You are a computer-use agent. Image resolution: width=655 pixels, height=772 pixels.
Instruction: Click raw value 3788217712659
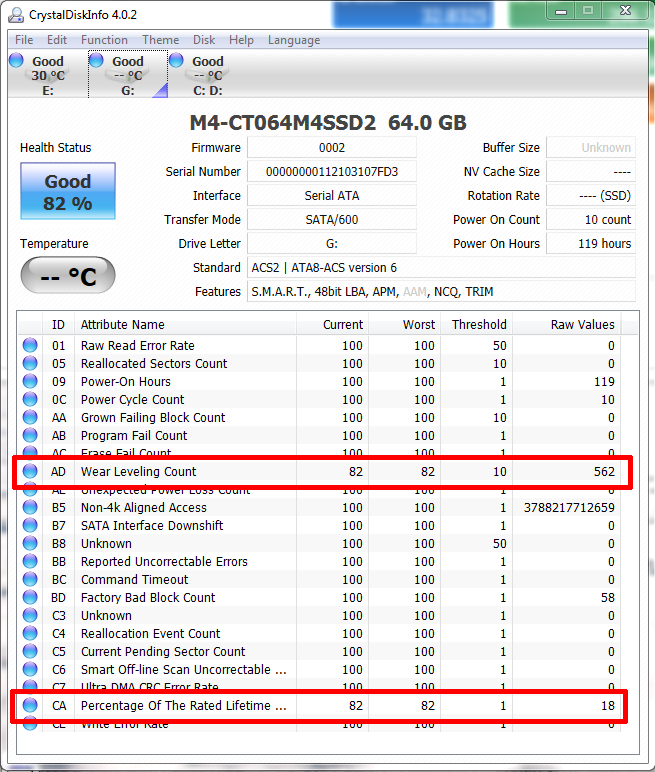click(569, 507)
